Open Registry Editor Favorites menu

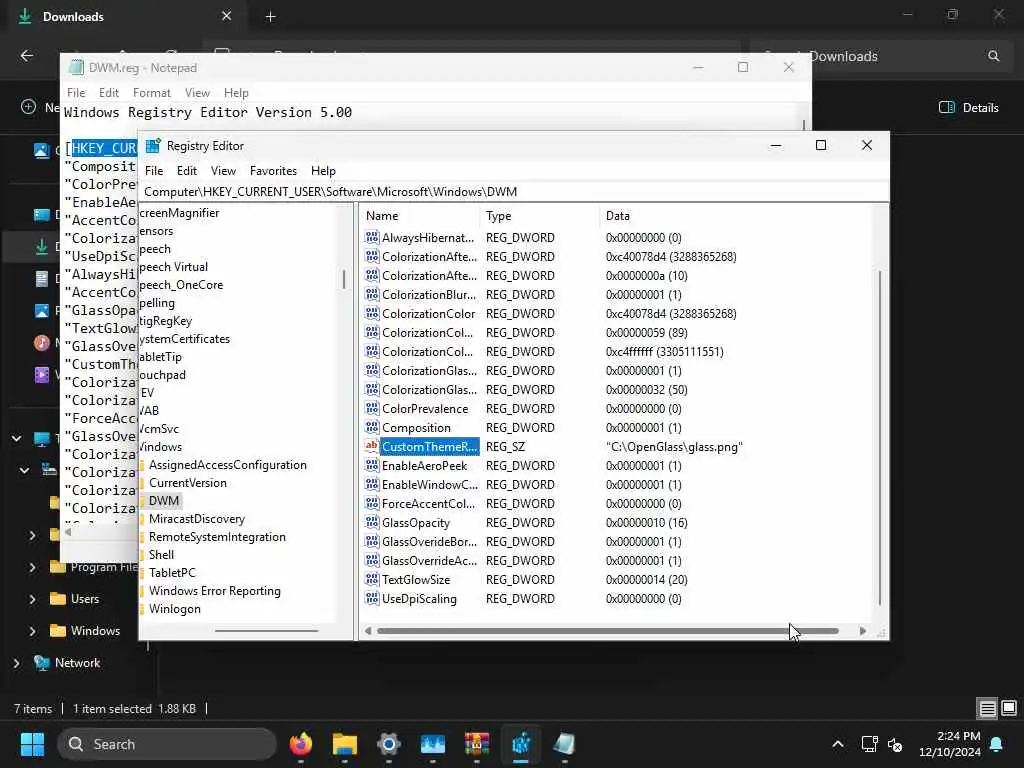coord(273,170)
